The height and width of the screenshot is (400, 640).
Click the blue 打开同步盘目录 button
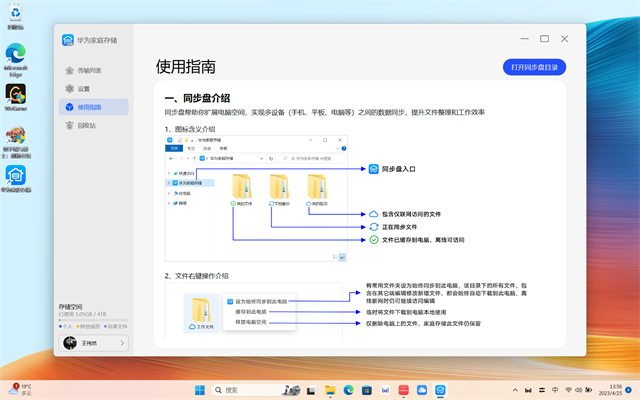pos(534,67)
